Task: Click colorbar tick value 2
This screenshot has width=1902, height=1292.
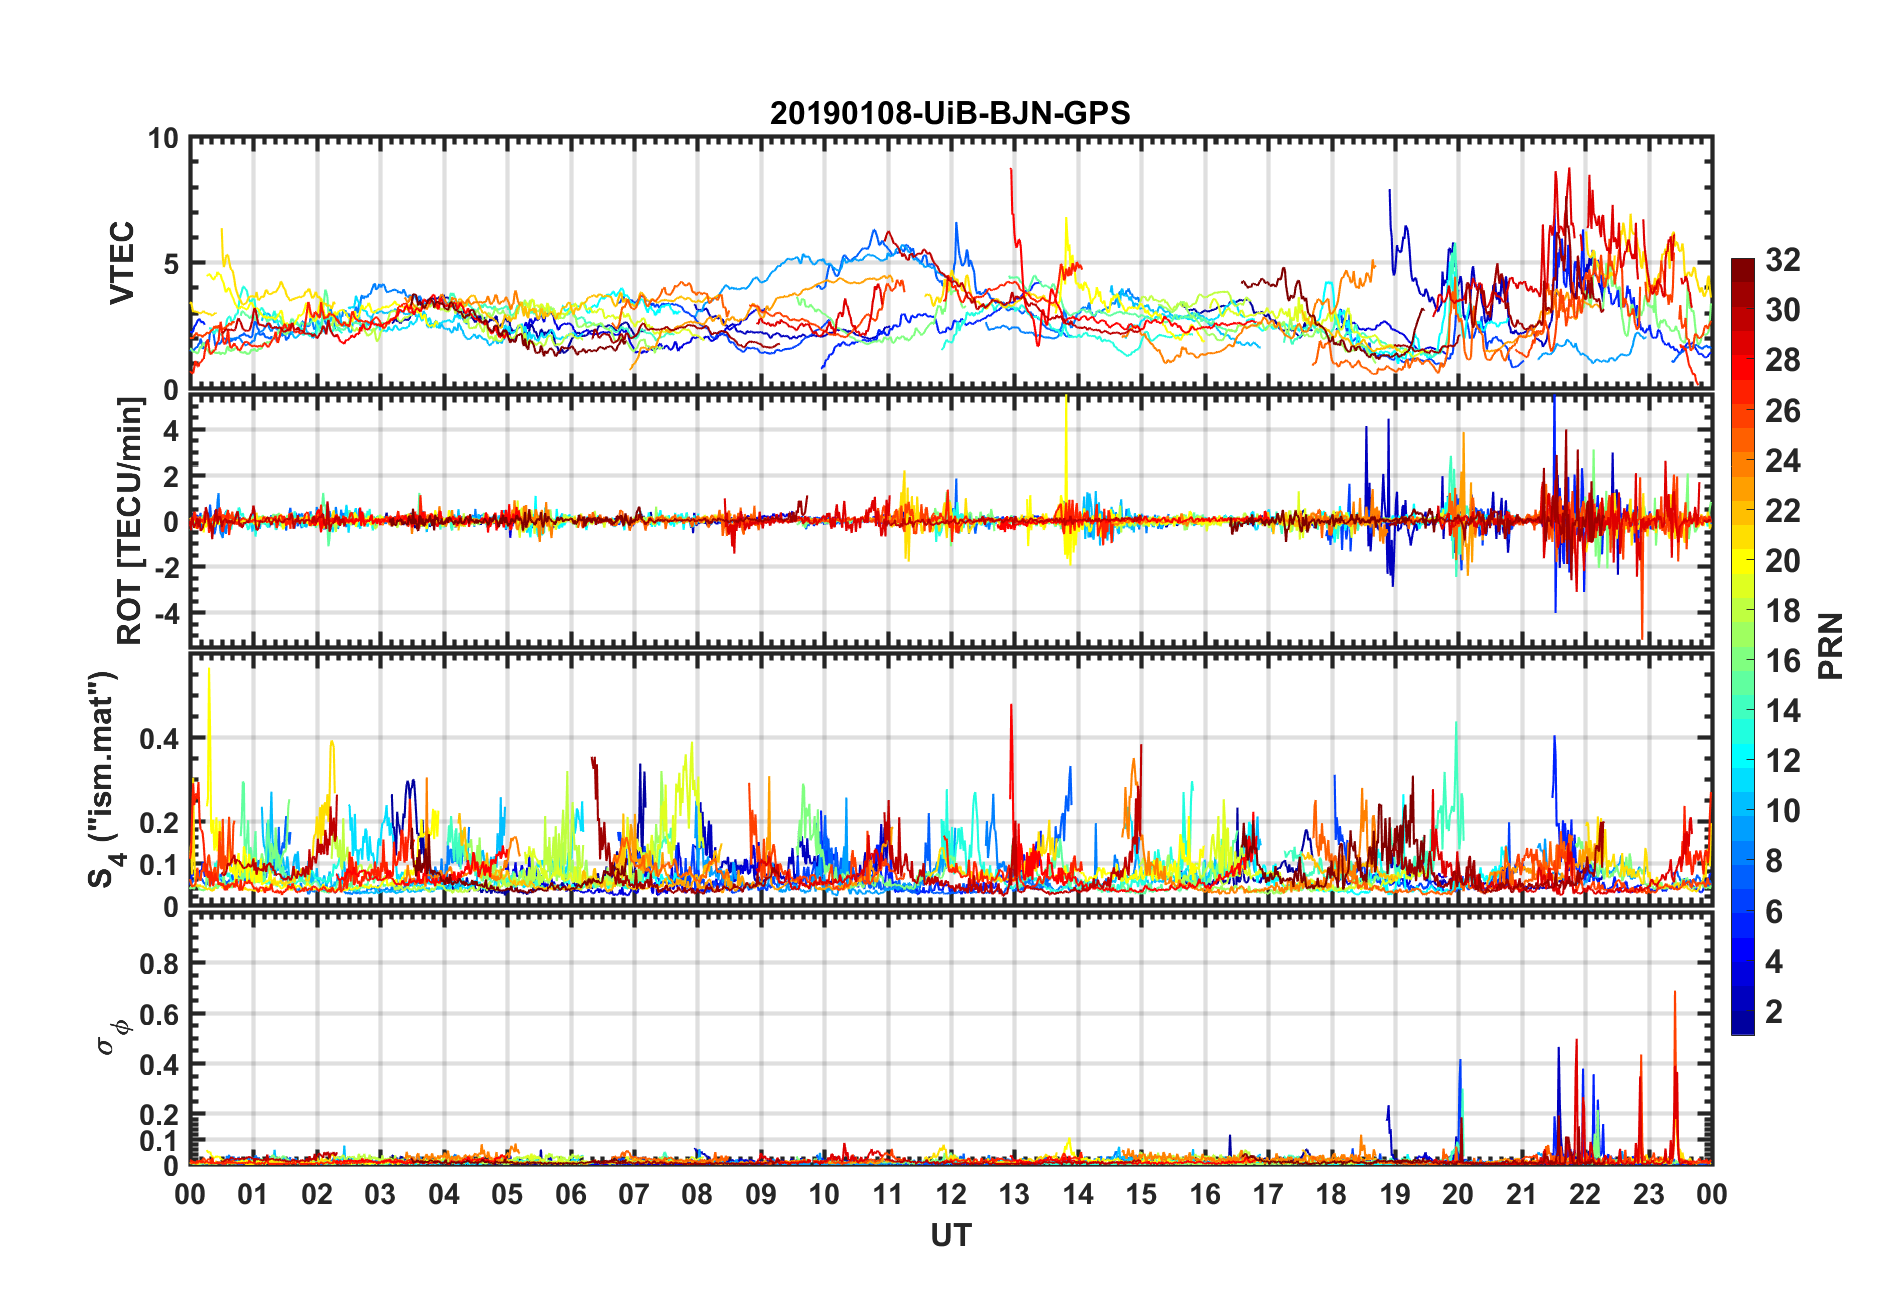Action: [x=1774, y=1011]
